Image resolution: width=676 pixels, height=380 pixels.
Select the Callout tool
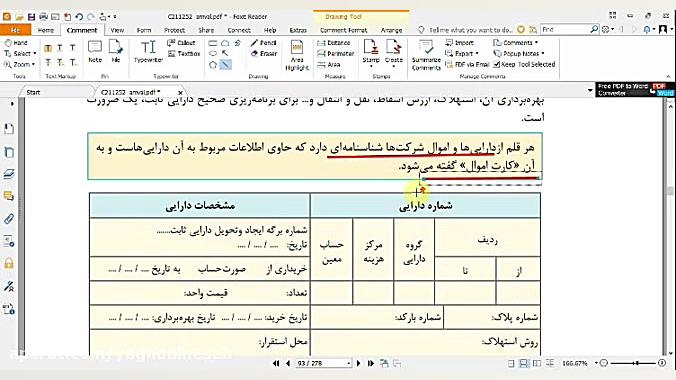182,43
